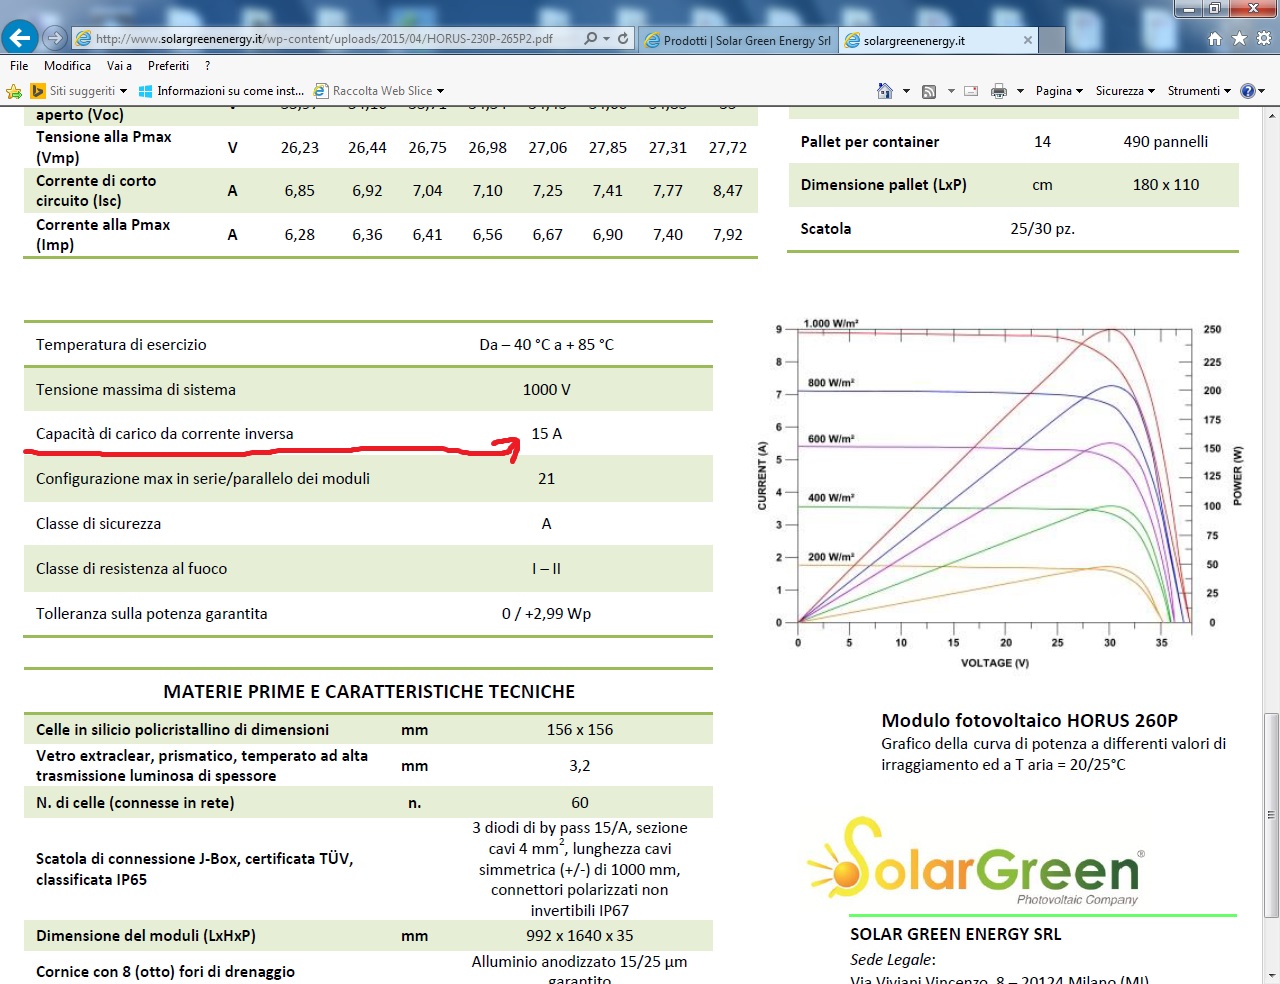Click the command bar Home icon

coord(885,91)
